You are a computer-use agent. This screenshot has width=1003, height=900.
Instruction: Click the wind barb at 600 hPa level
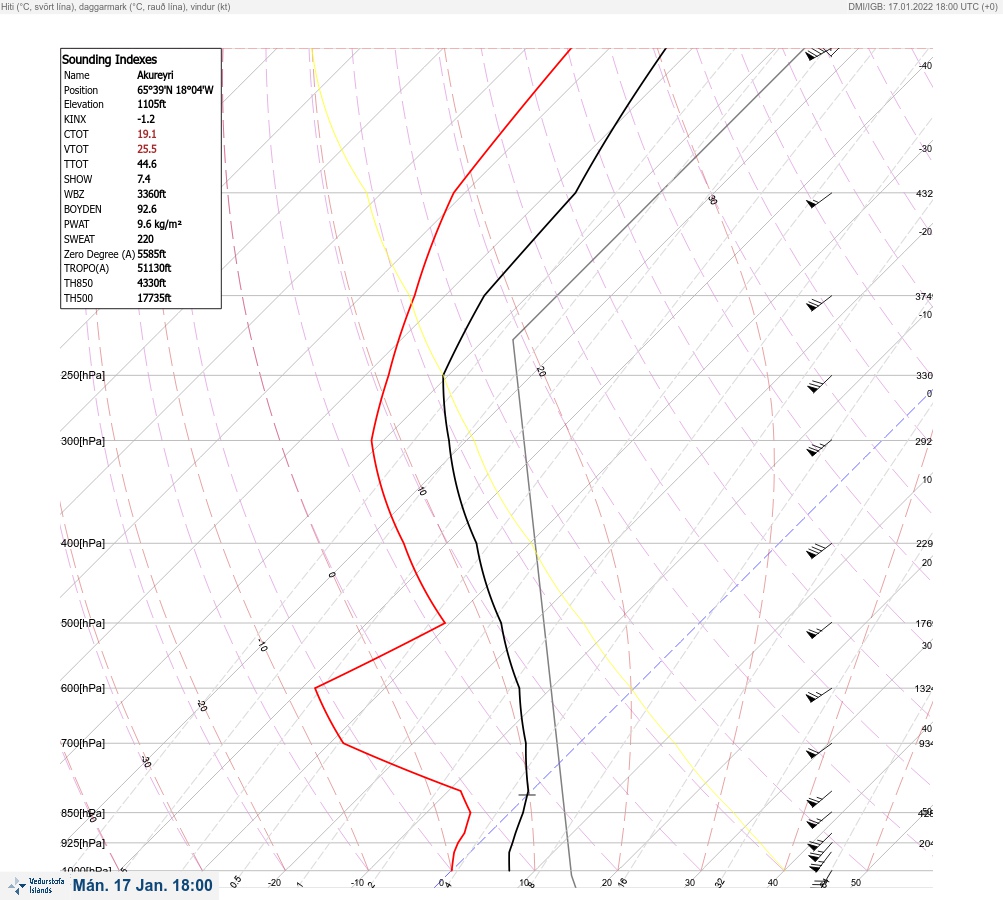tap(819, 695)
